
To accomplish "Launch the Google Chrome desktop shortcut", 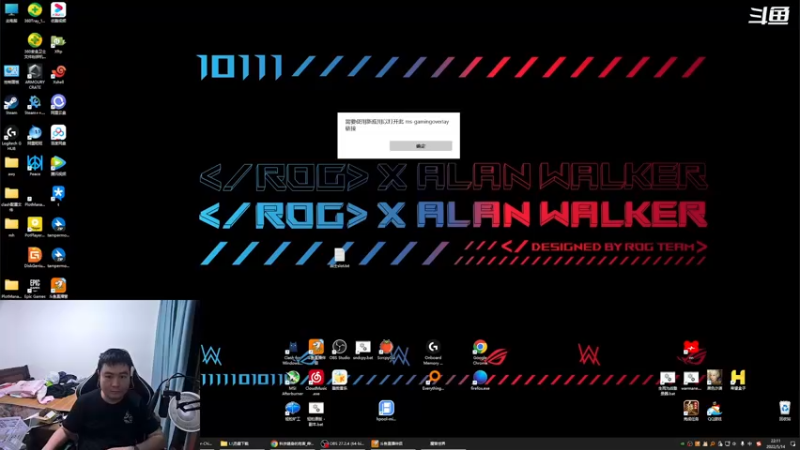I will tap(480, 352).
